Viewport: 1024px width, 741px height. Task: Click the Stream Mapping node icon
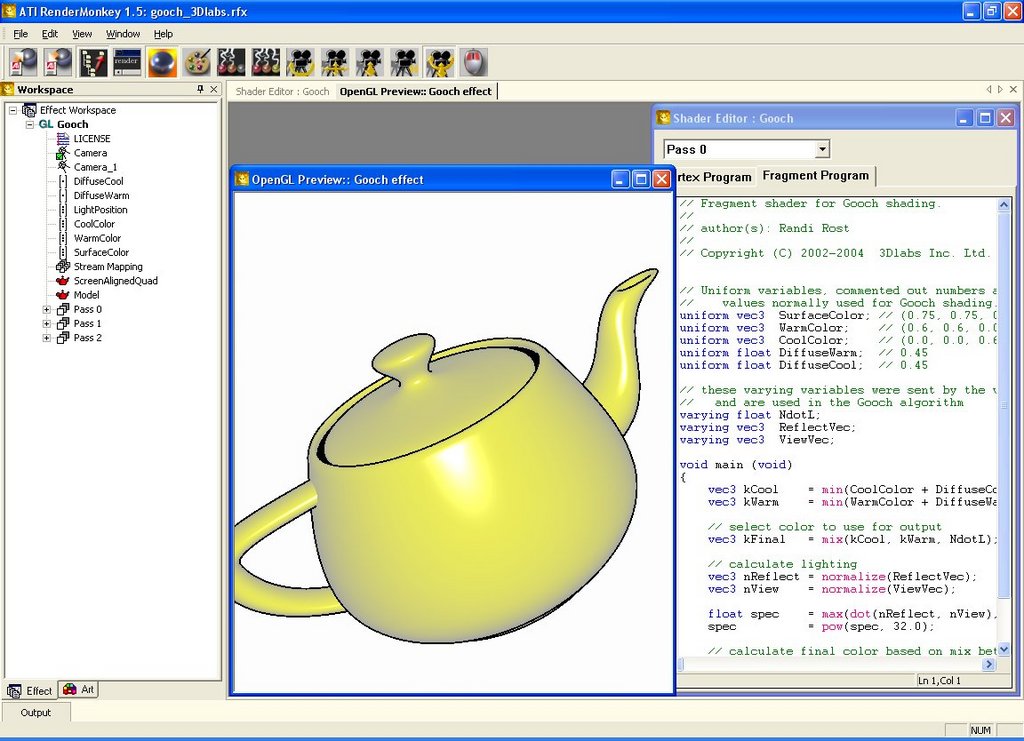(63, 267)
